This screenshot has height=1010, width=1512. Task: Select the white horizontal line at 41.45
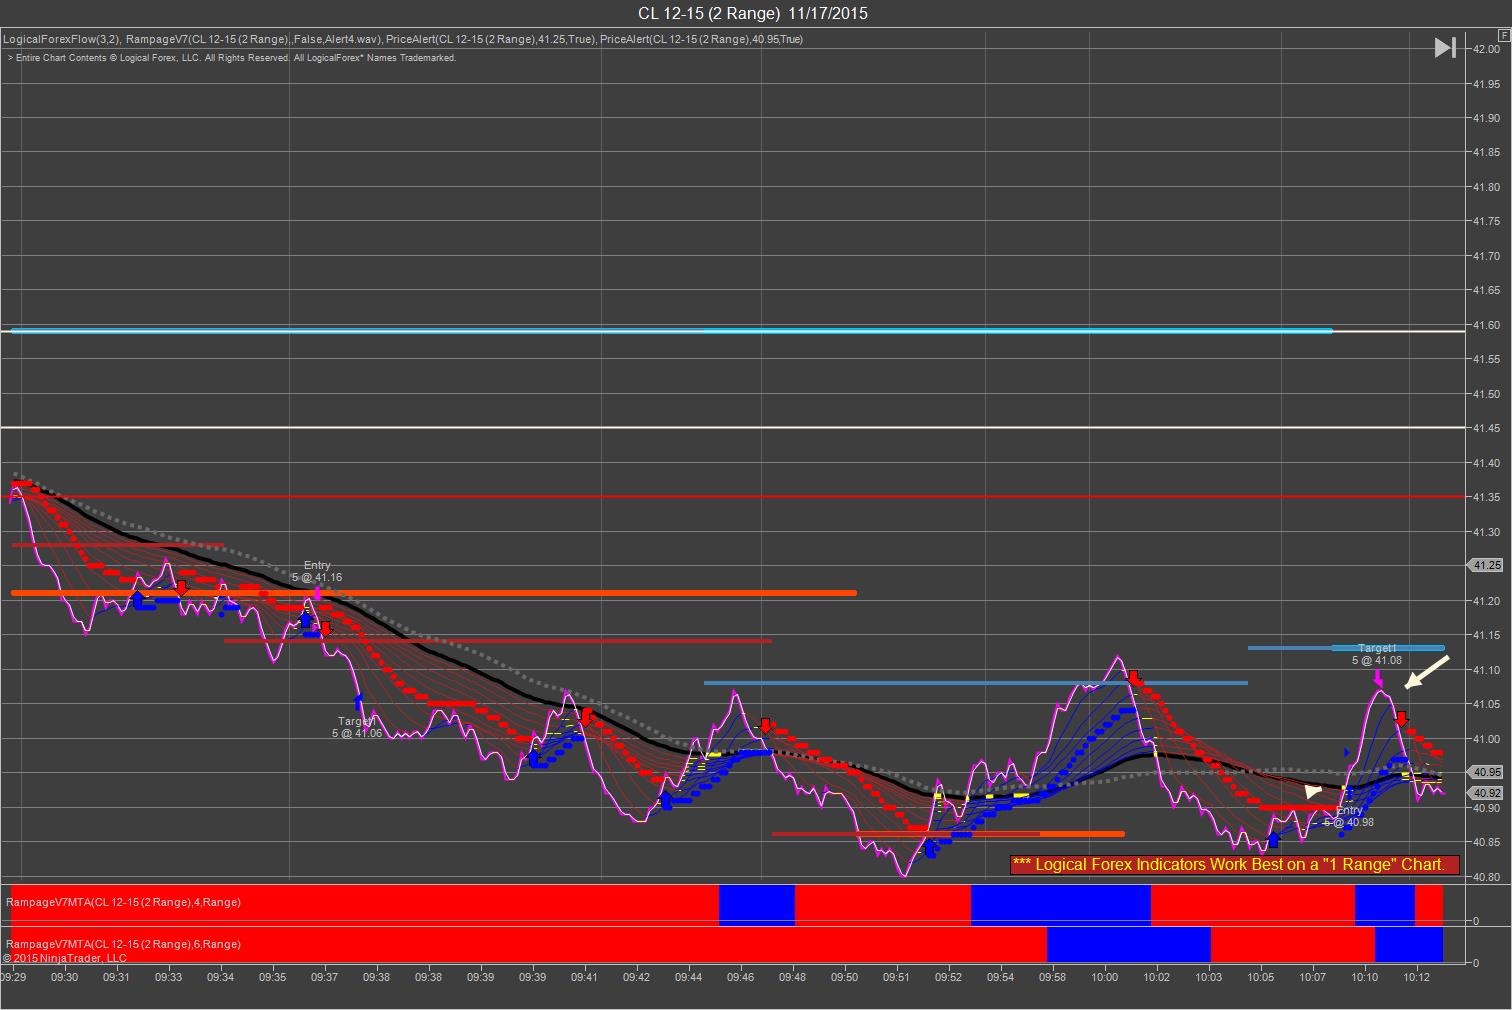tap(732, 428)
